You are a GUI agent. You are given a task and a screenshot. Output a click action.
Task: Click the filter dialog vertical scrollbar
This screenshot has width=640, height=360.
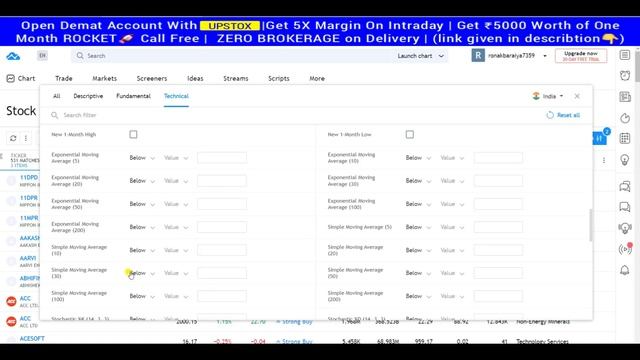tap(591, 225)
